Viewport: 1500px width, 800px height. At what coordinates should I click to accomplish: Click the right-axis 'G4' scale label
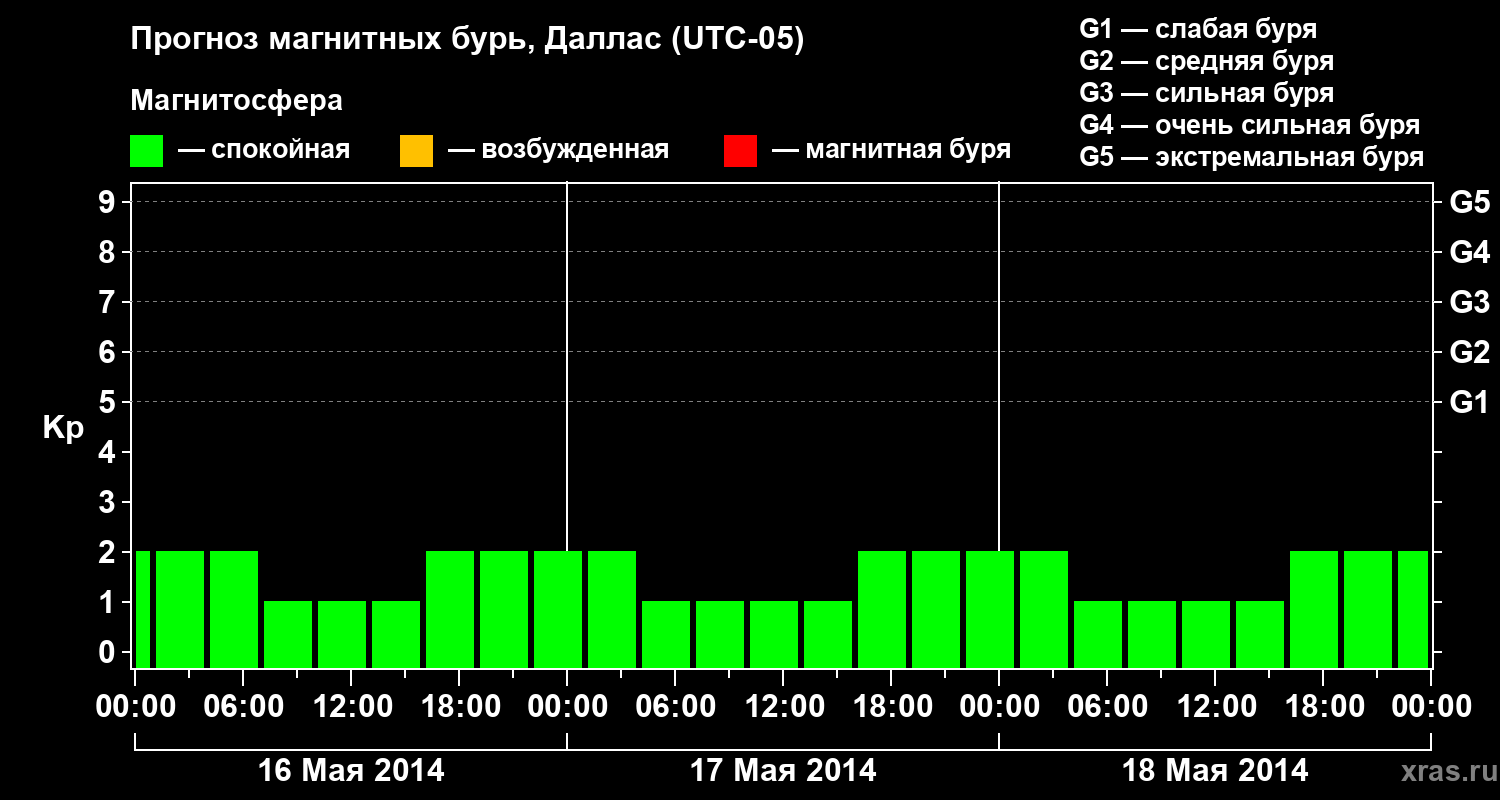[x=1469, y=252]
